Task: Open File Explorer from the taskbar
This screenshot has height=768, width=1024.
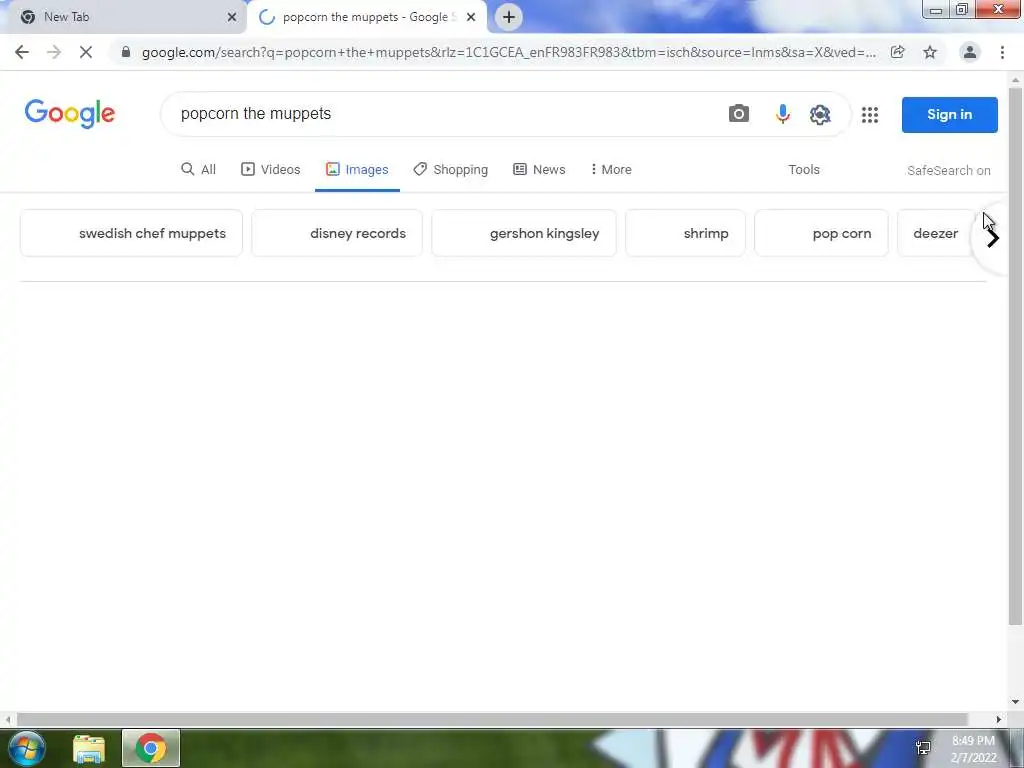Action: (x=89, y=749)
